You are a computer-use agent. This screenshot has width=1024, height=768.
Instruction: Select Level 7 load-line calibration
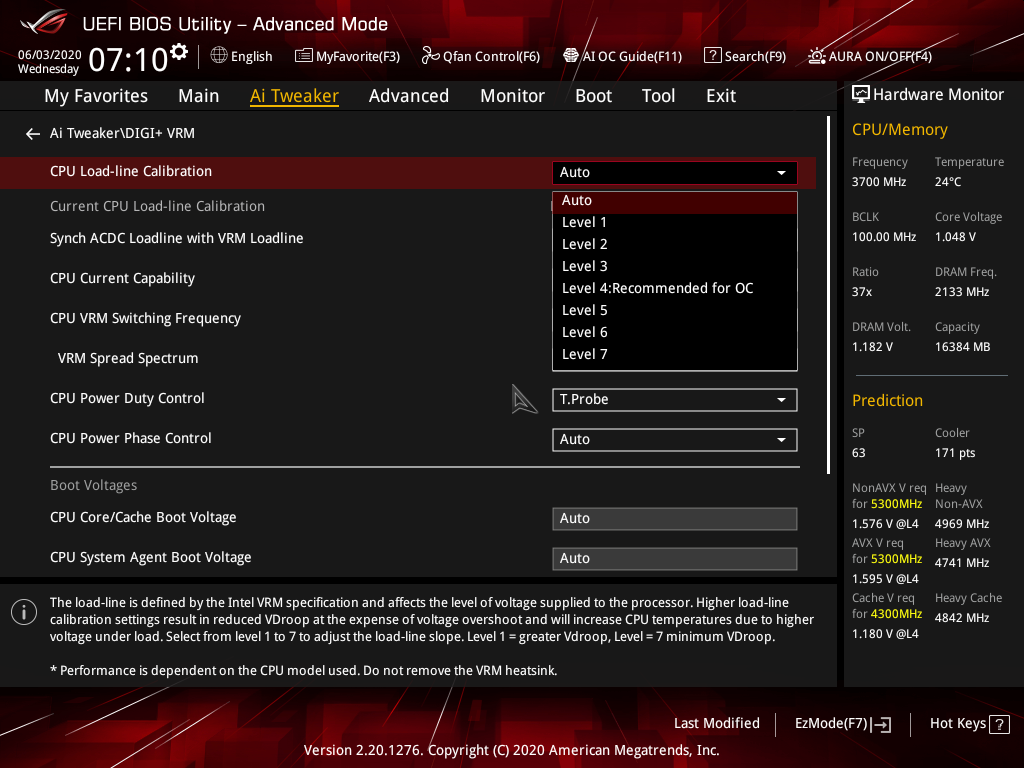tap(584, 353)
